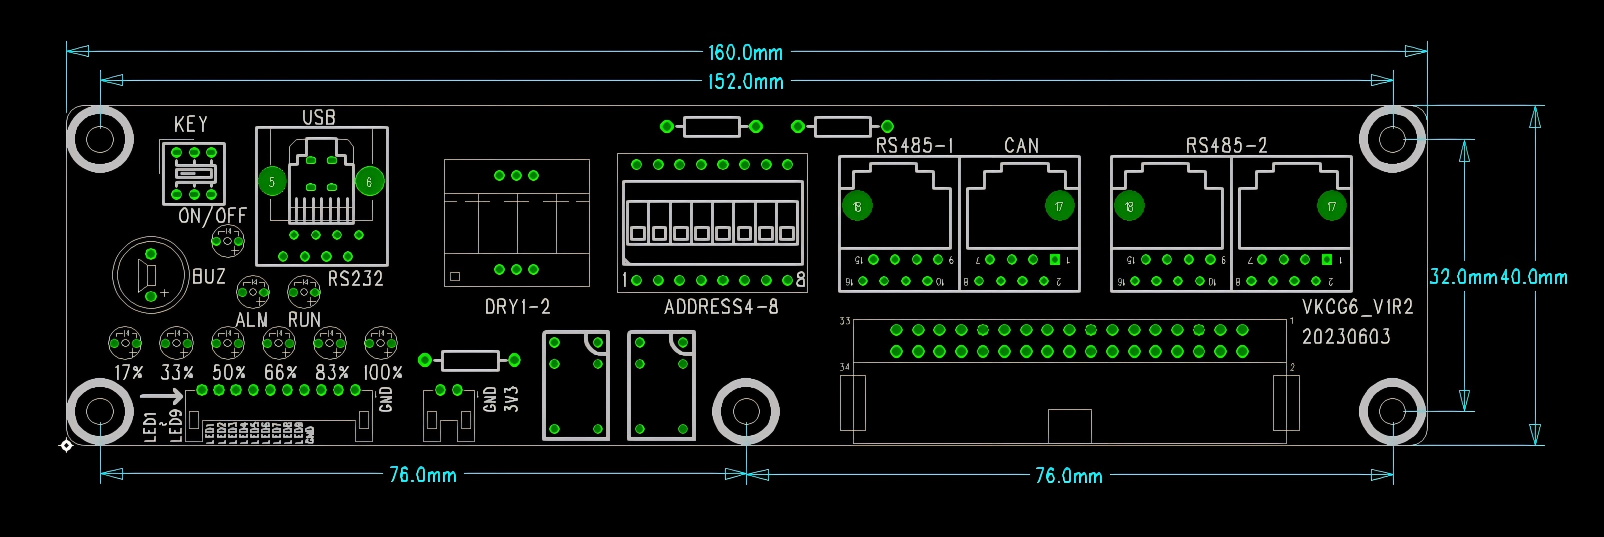The width and height of the screenshot is (1604, 537).
Task: Click the ALM indicator LED footprint
Action: pos(252,292)
